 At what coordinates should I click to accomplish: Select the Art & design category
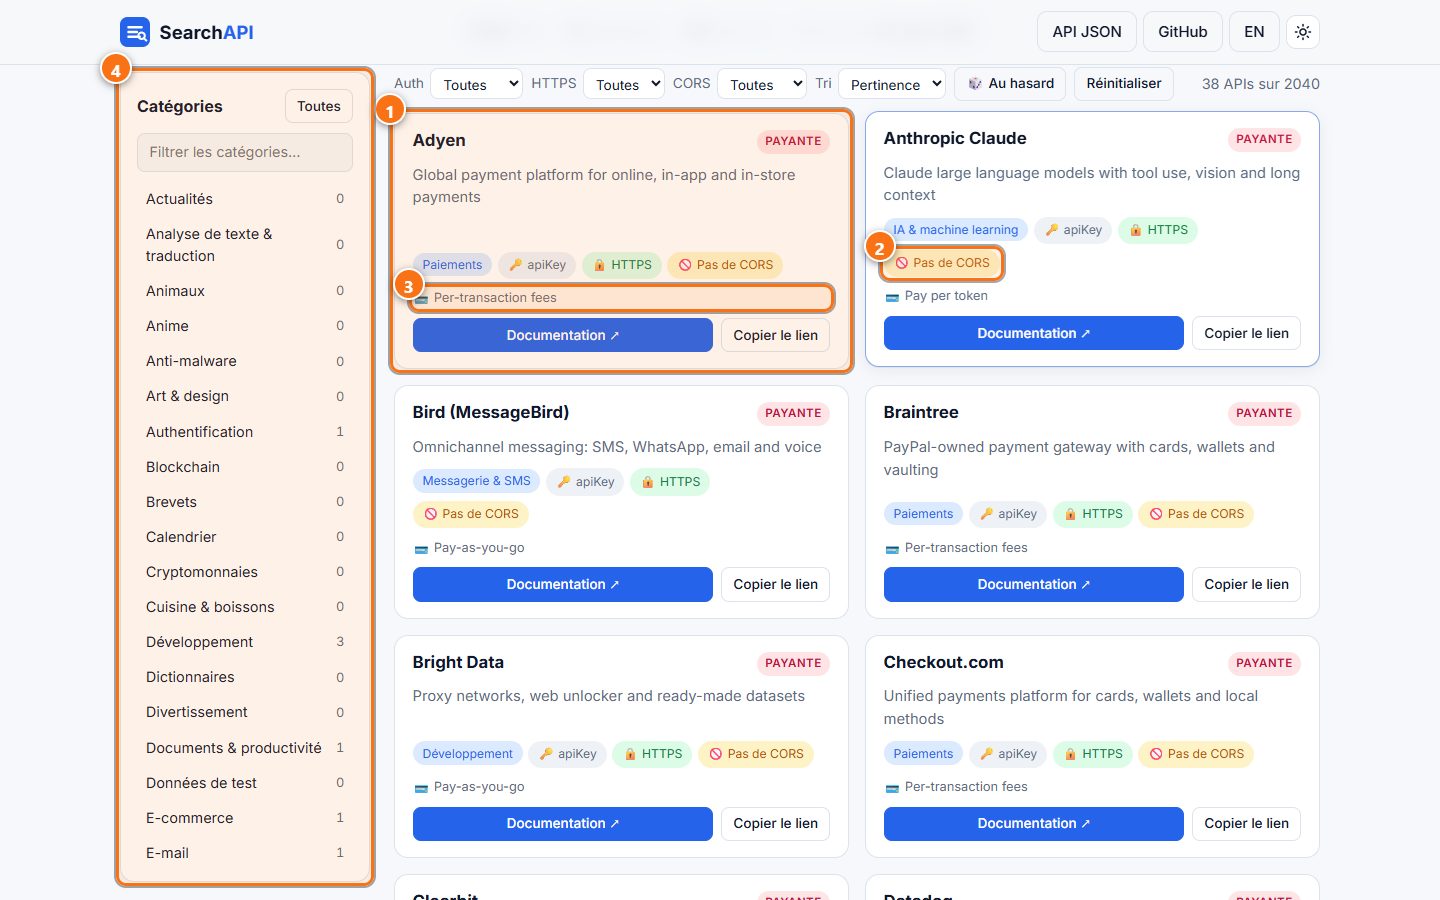[x=245, y=396]
